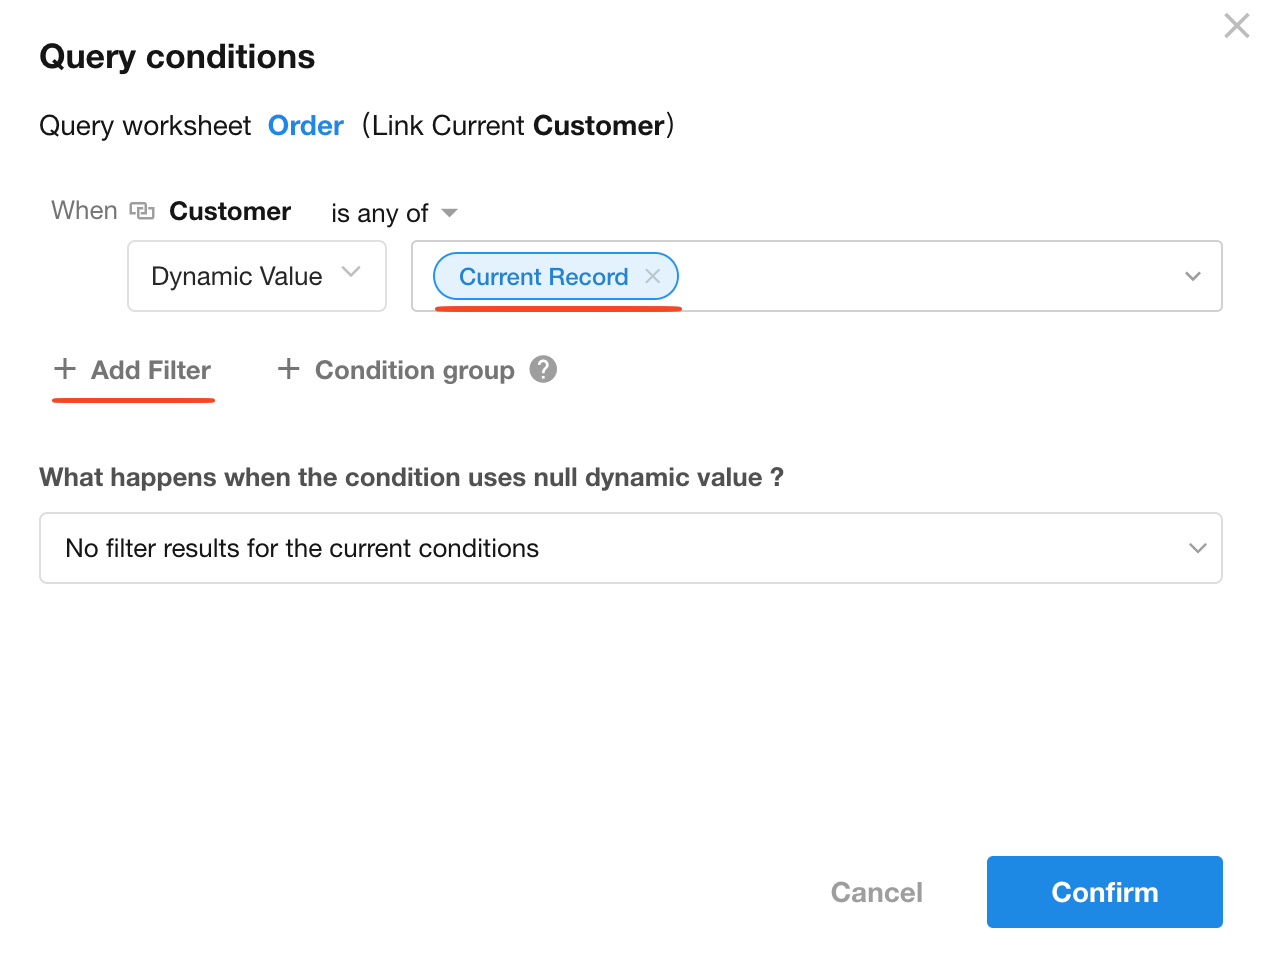Select the Customer field name
This screenshot has height=968, width=1264.
tap(230, 211)
